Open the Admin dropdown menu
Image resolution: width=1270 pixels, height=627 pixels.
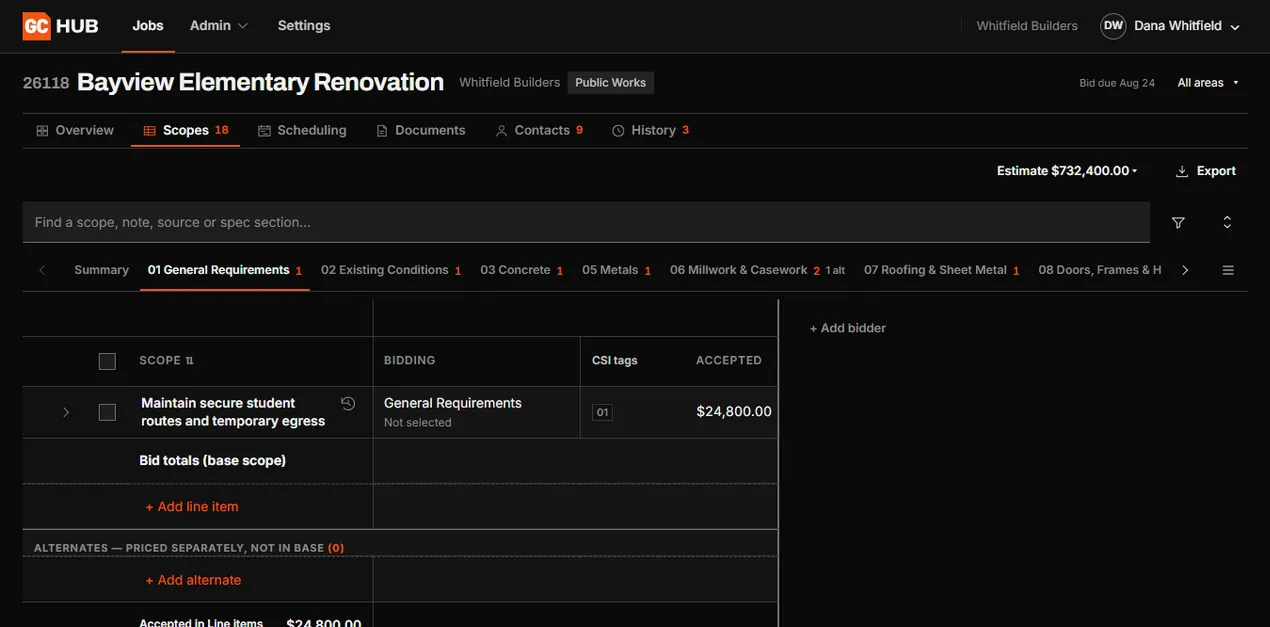[x=219, y=26]
